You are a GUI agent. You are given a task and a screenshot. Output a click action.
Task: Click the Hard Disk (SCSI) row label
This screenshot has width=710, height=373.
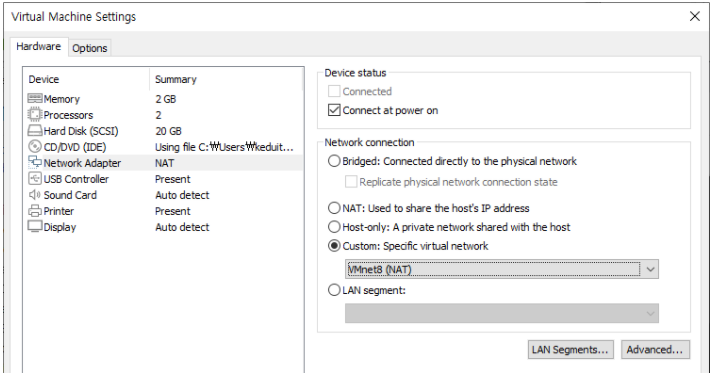(x=81, y=131)
